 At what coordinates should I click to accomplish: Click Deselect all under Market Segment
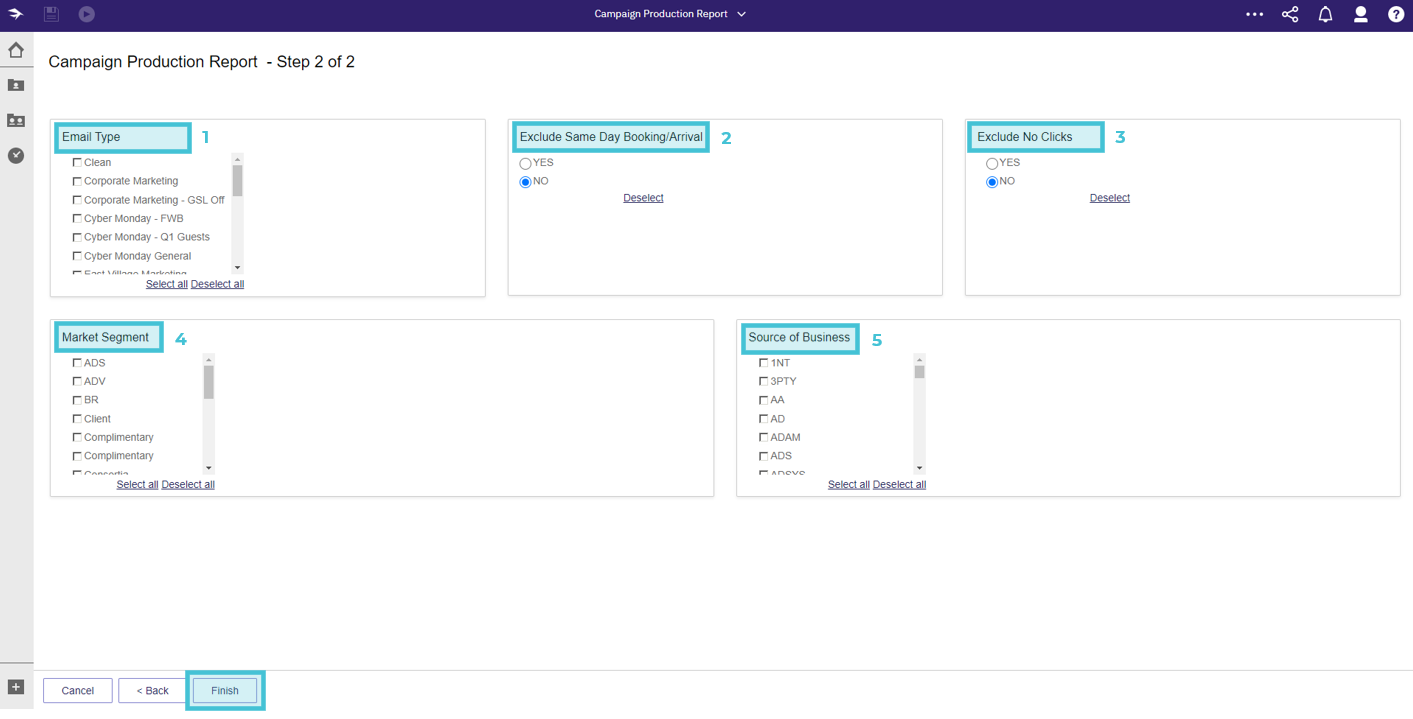188,484
